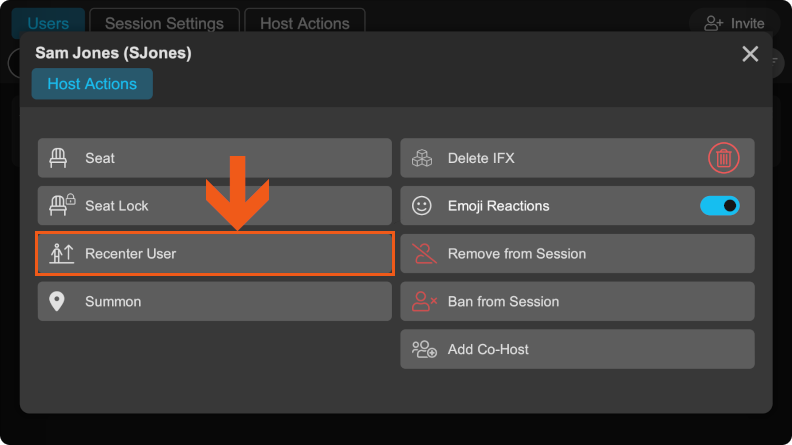Click the Remove from Session text label
The width and height of the screenshot is (792, 445).
pos(516,254)
